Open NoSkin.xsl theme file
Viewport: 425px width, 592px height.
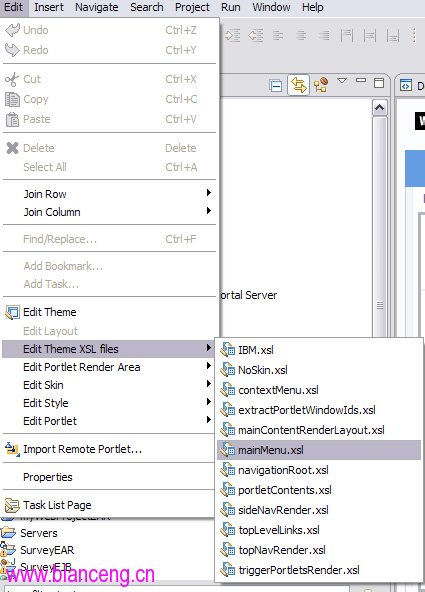coord(319,370)
